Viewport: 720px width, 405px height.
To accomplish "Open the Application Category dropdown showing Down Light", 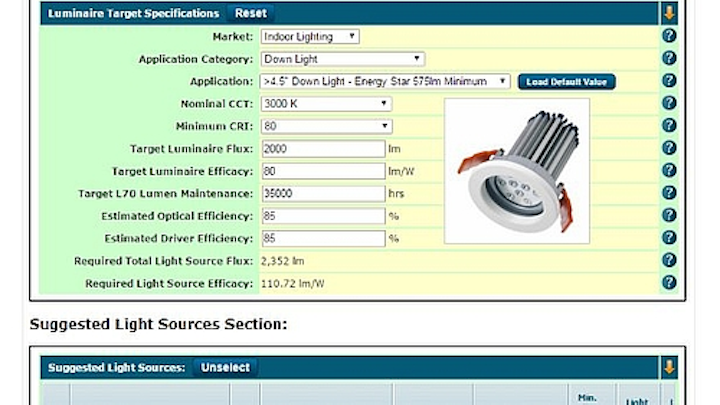I will pyautogui.click(x=343, y=59).
